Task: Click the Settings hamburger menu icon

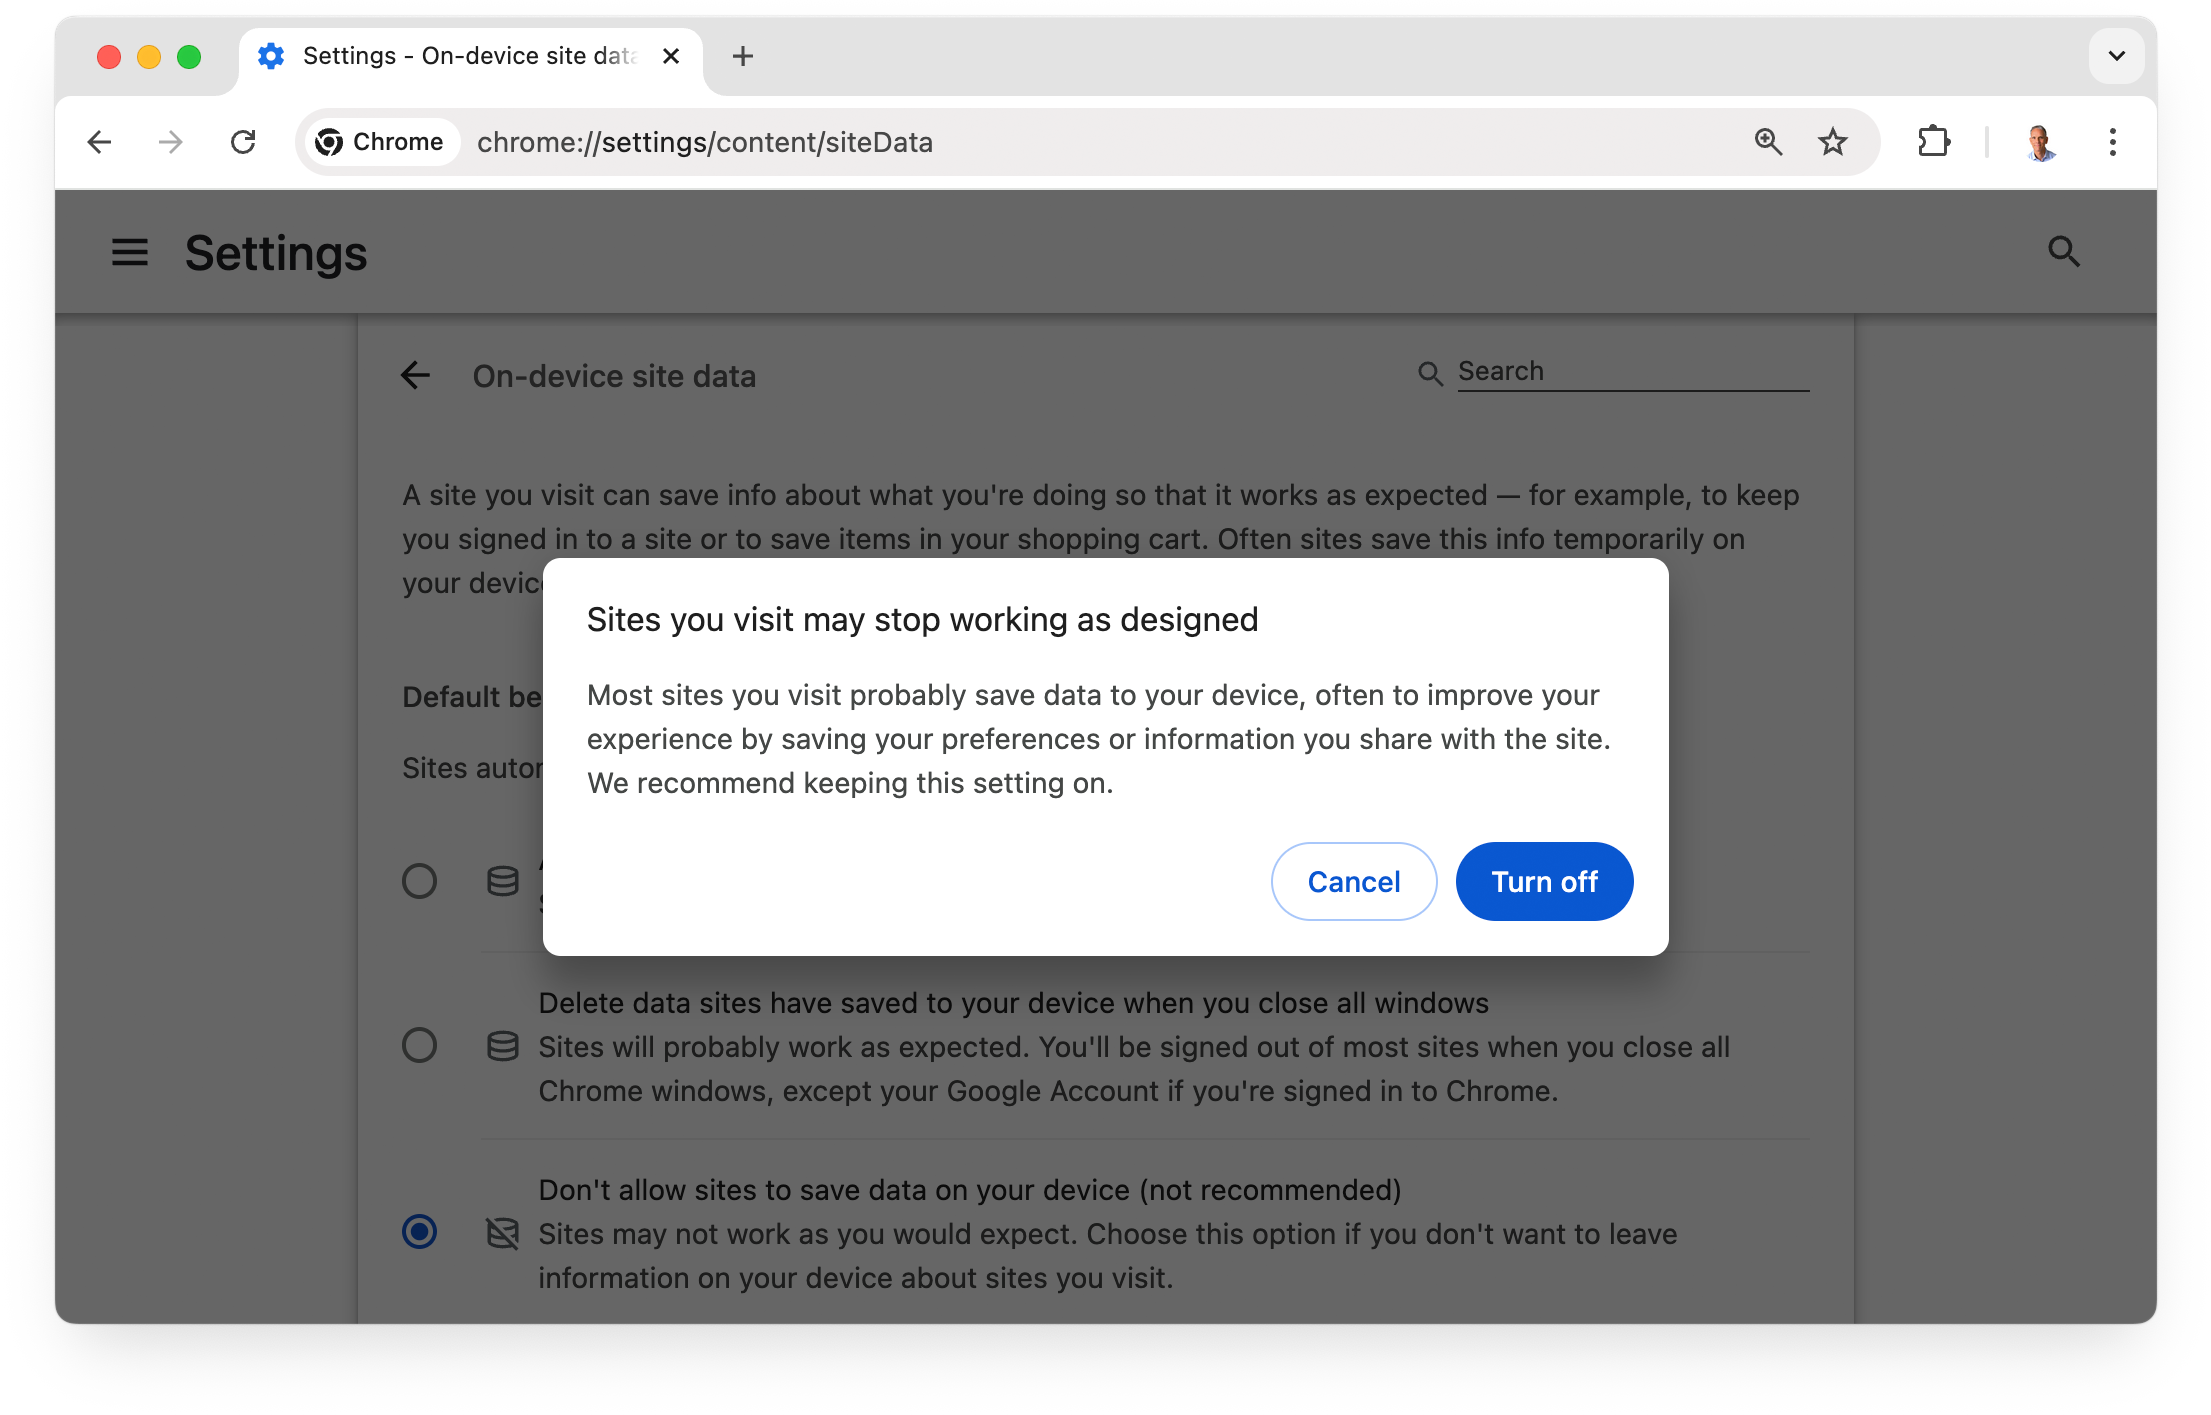Action: point(129,251)
